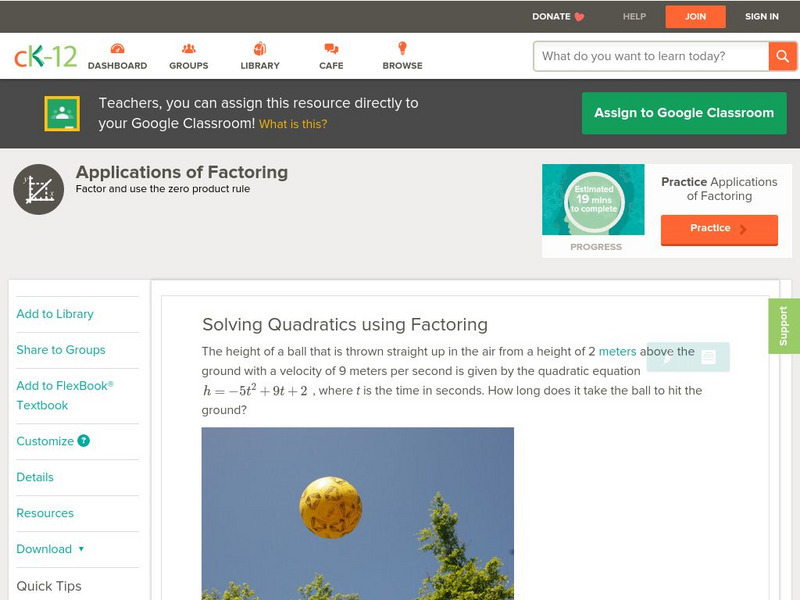Open the Library backpack icon
Image resolution: width=800 pixels, height=600 pixels.
click(x=260, y=48)
